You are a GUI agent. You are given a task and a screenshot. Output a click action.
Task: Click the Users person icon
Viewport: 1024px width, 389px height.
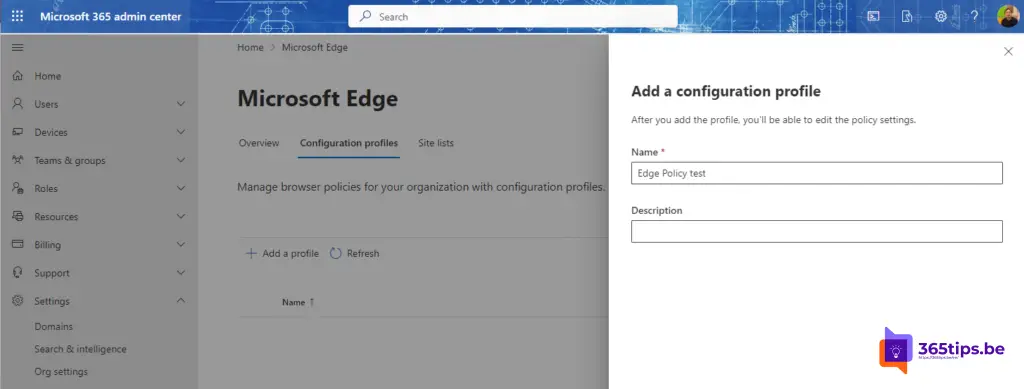coord(18,104)
